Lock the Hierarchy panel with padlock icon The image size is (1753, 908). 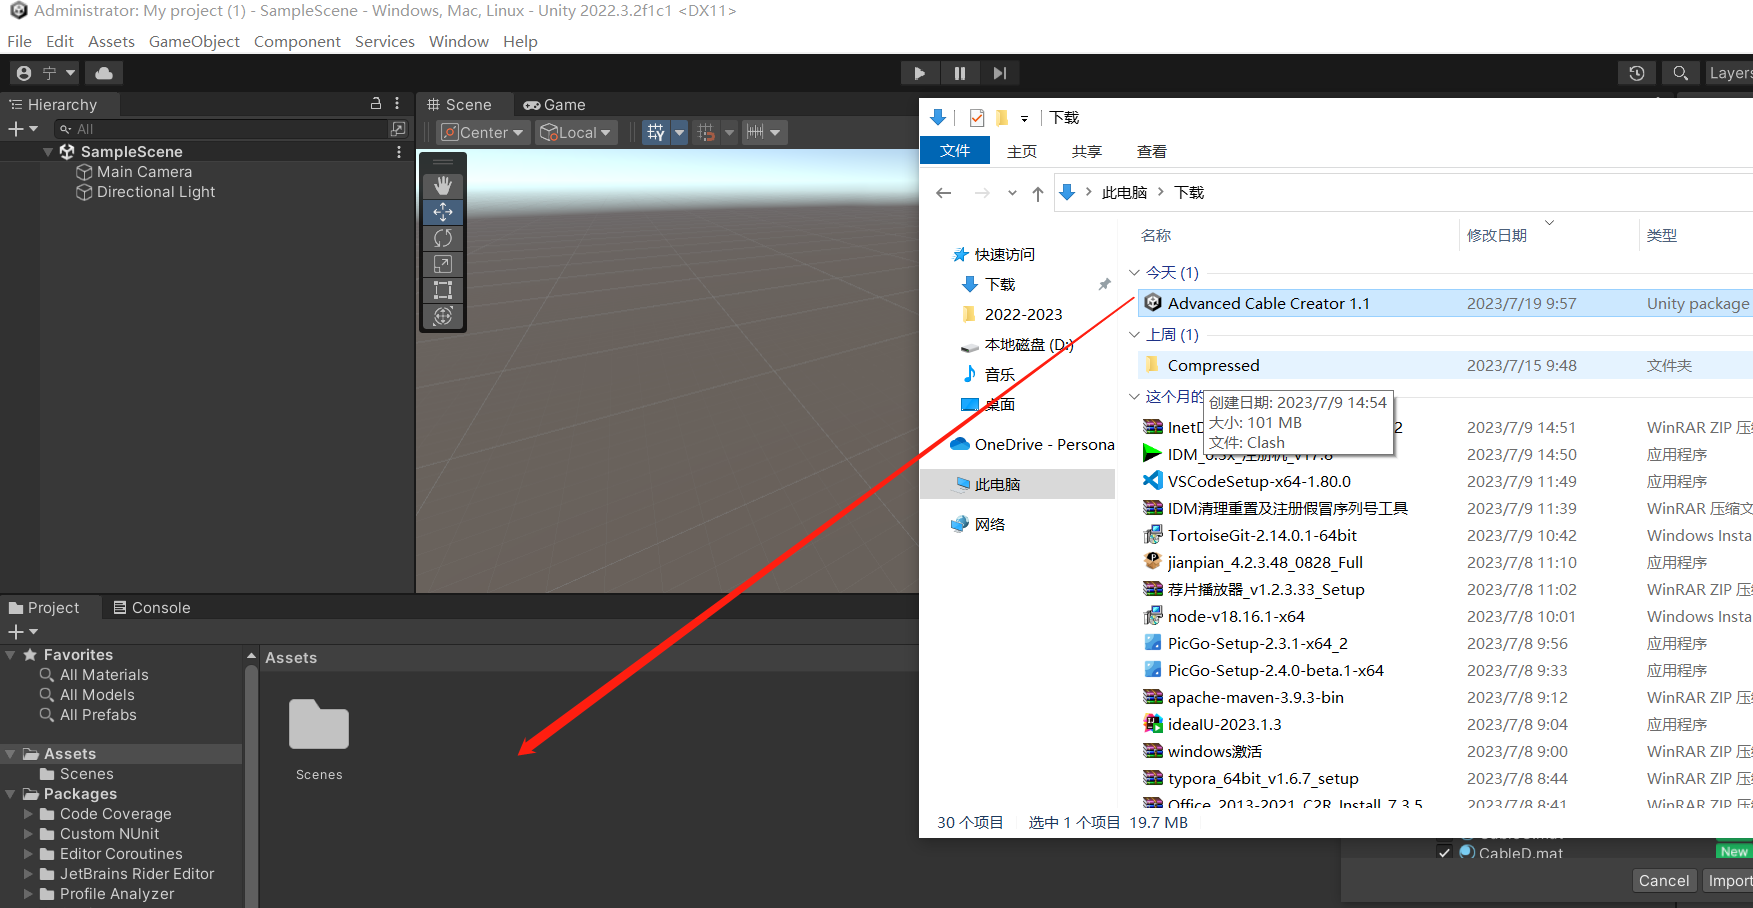376,104
